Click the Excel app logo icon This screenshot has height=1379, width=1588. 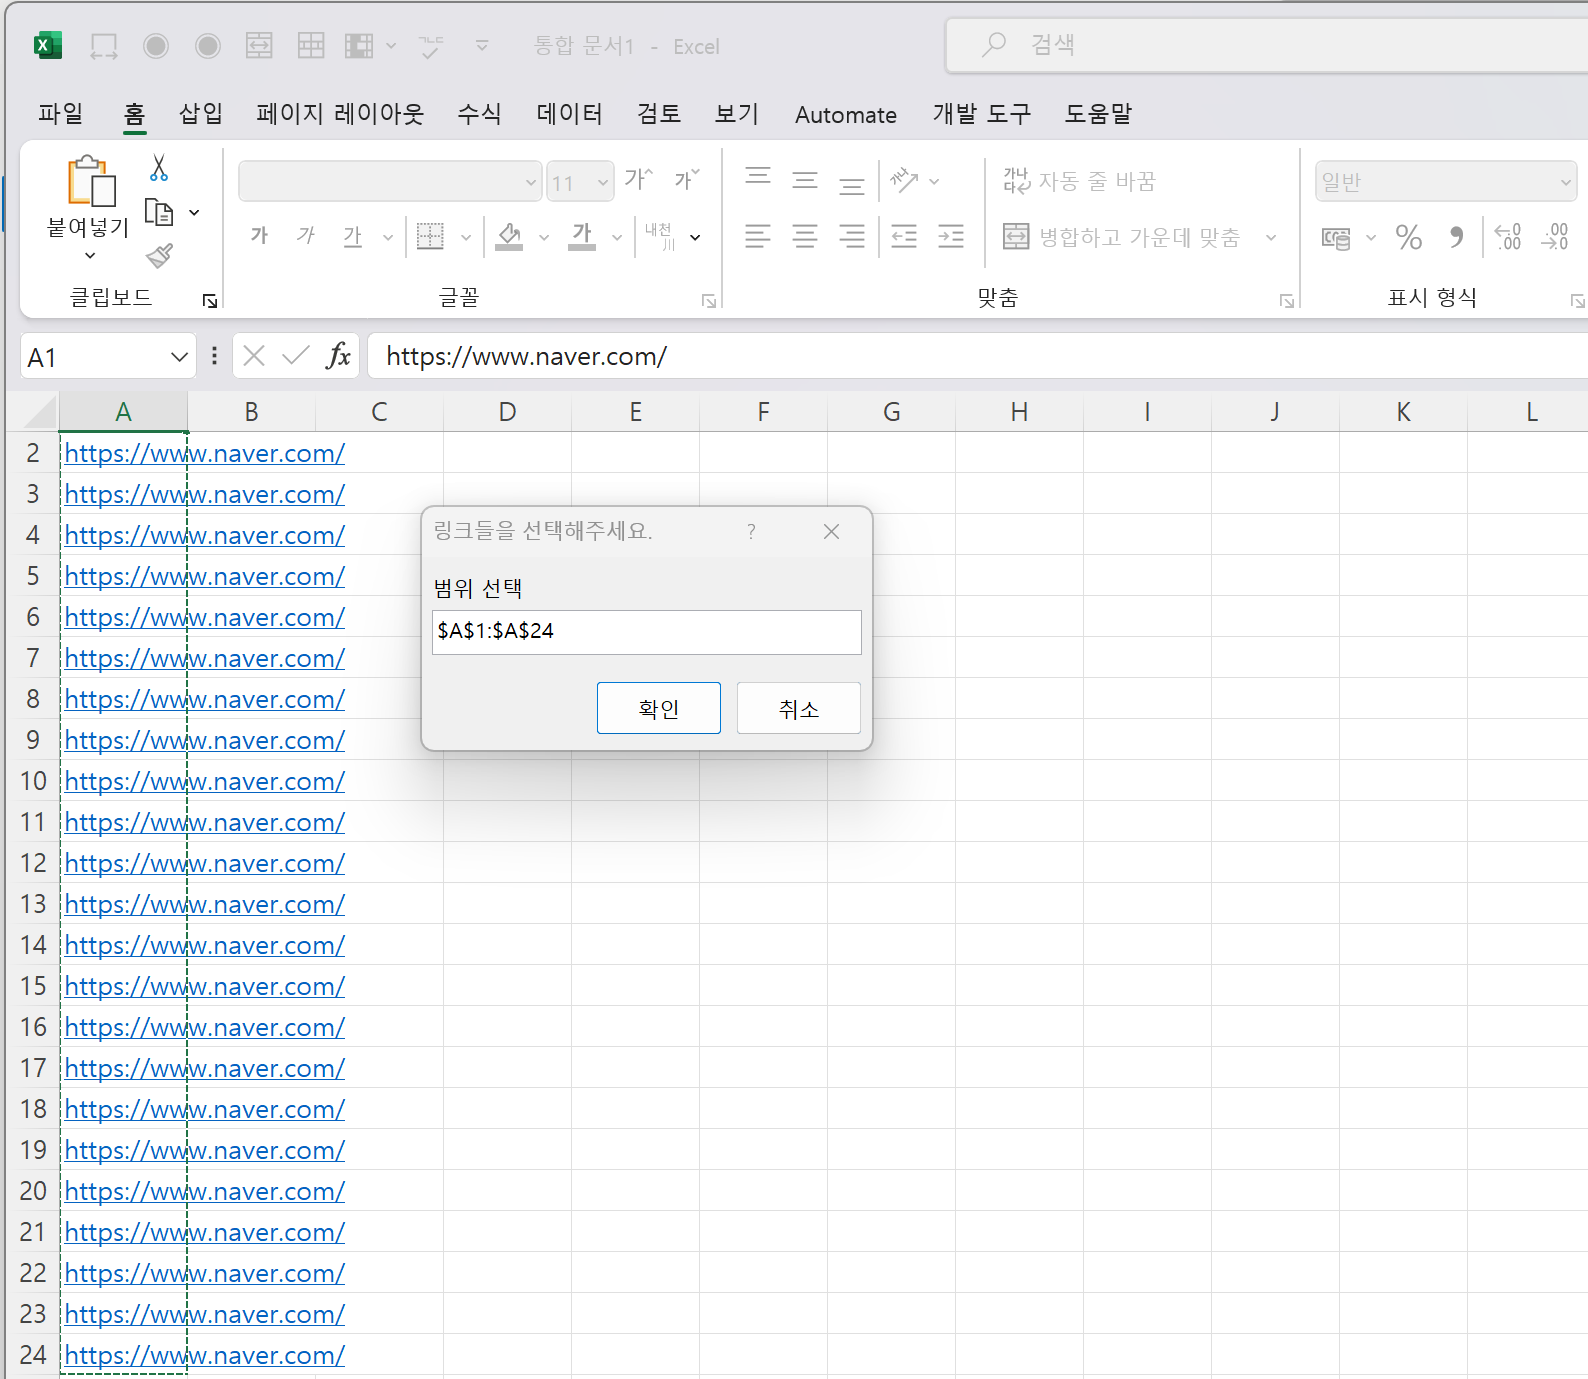point(47,46)
